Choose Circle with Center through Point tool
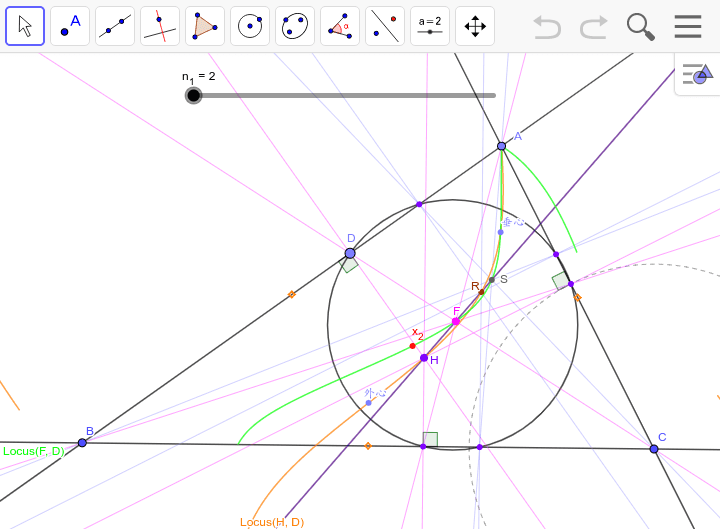720x529 pixels. point(250,26)
